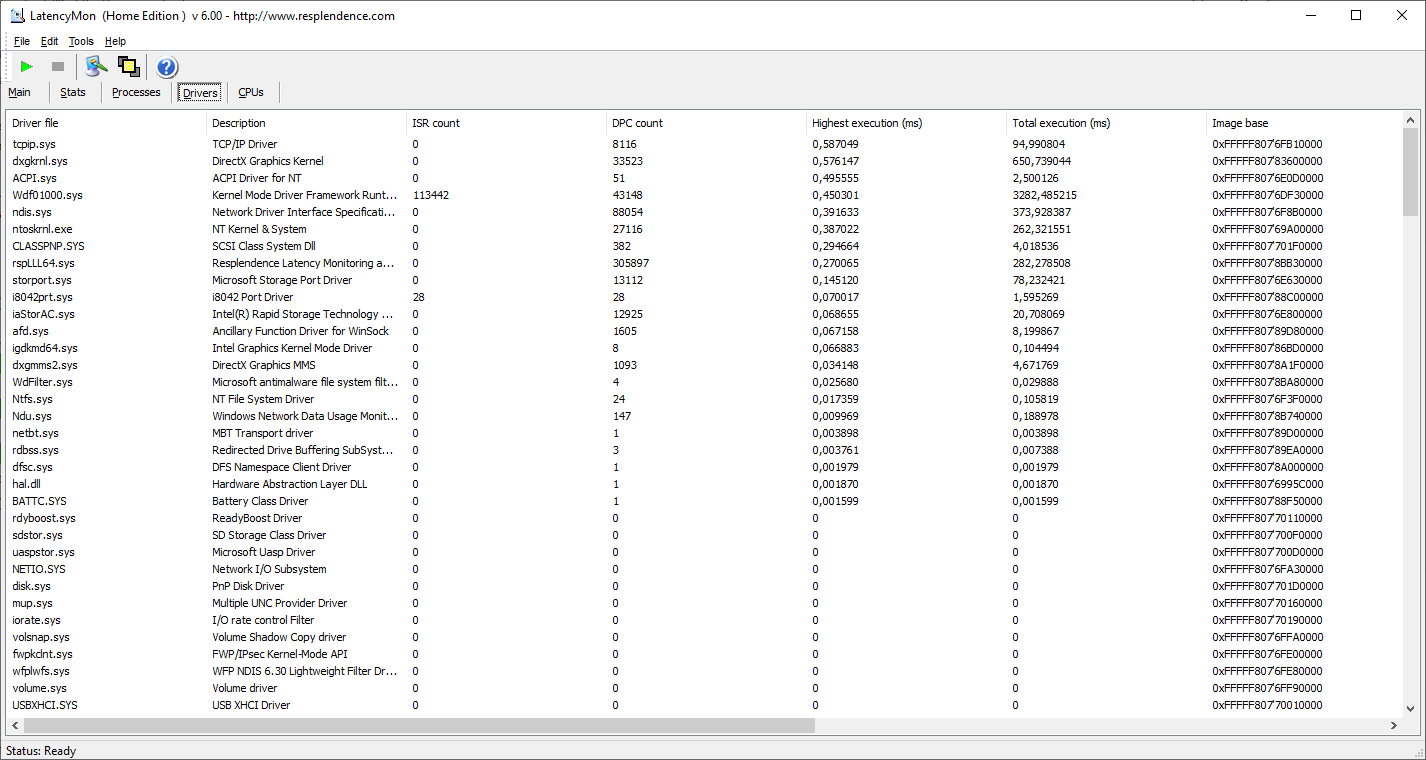This screenshot has height=760, width=1426.
Task: Select the ntoskrnl.exe driver row
Action: coord(705,229)
